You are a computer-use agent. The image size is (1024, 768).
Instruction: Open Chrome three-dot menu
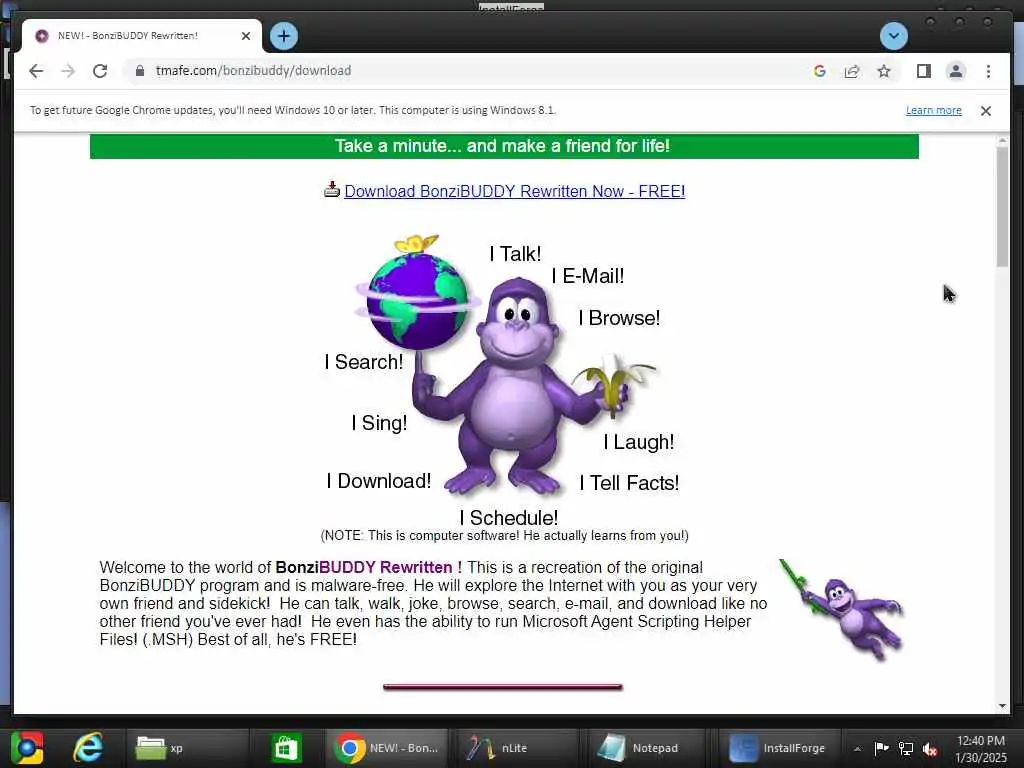coord(988,71)
